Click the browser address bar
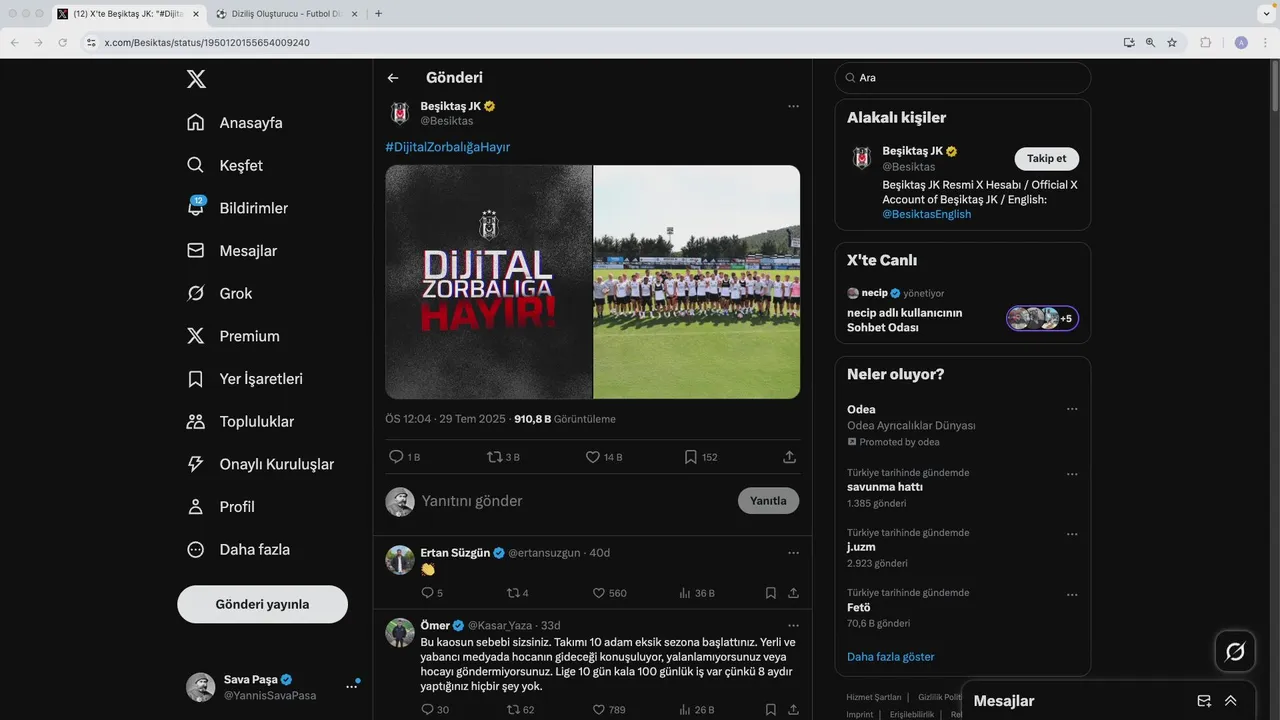Screen dimensions: 1280x720 click(x=600, y=43)
